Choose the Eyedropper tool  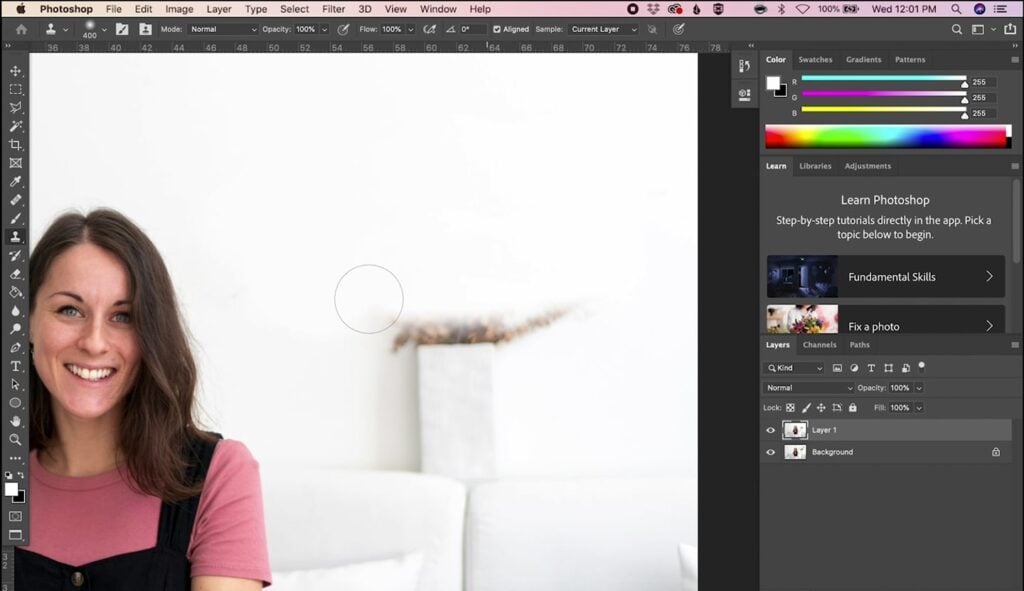(x=15, y=181)
